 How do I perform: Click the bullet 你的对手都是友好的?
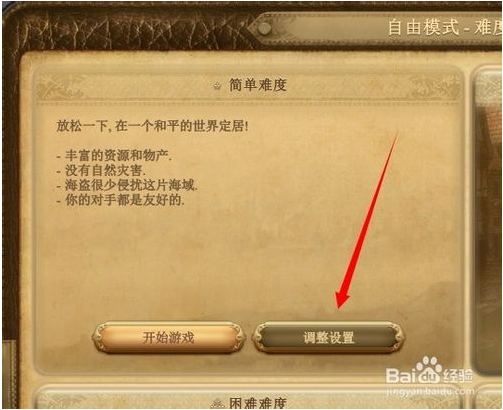tap(120, 200)
